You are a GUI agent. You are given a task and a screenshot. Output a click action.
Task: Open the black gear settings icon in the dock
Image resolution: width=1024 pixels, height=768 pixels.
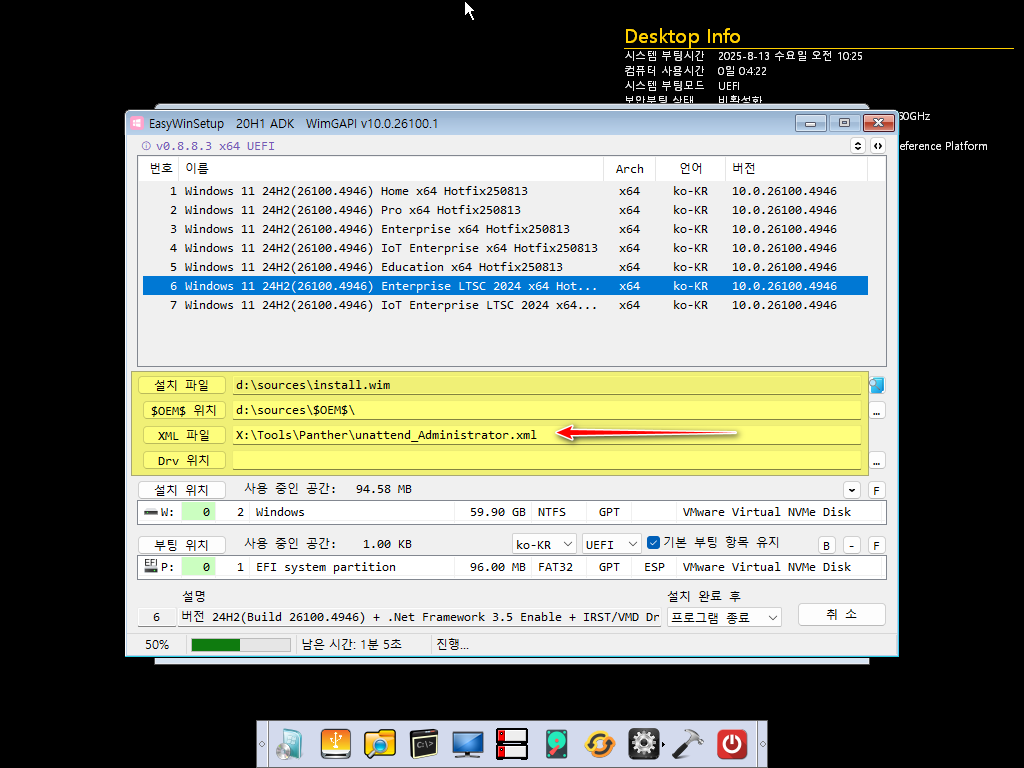pos(643,744)
